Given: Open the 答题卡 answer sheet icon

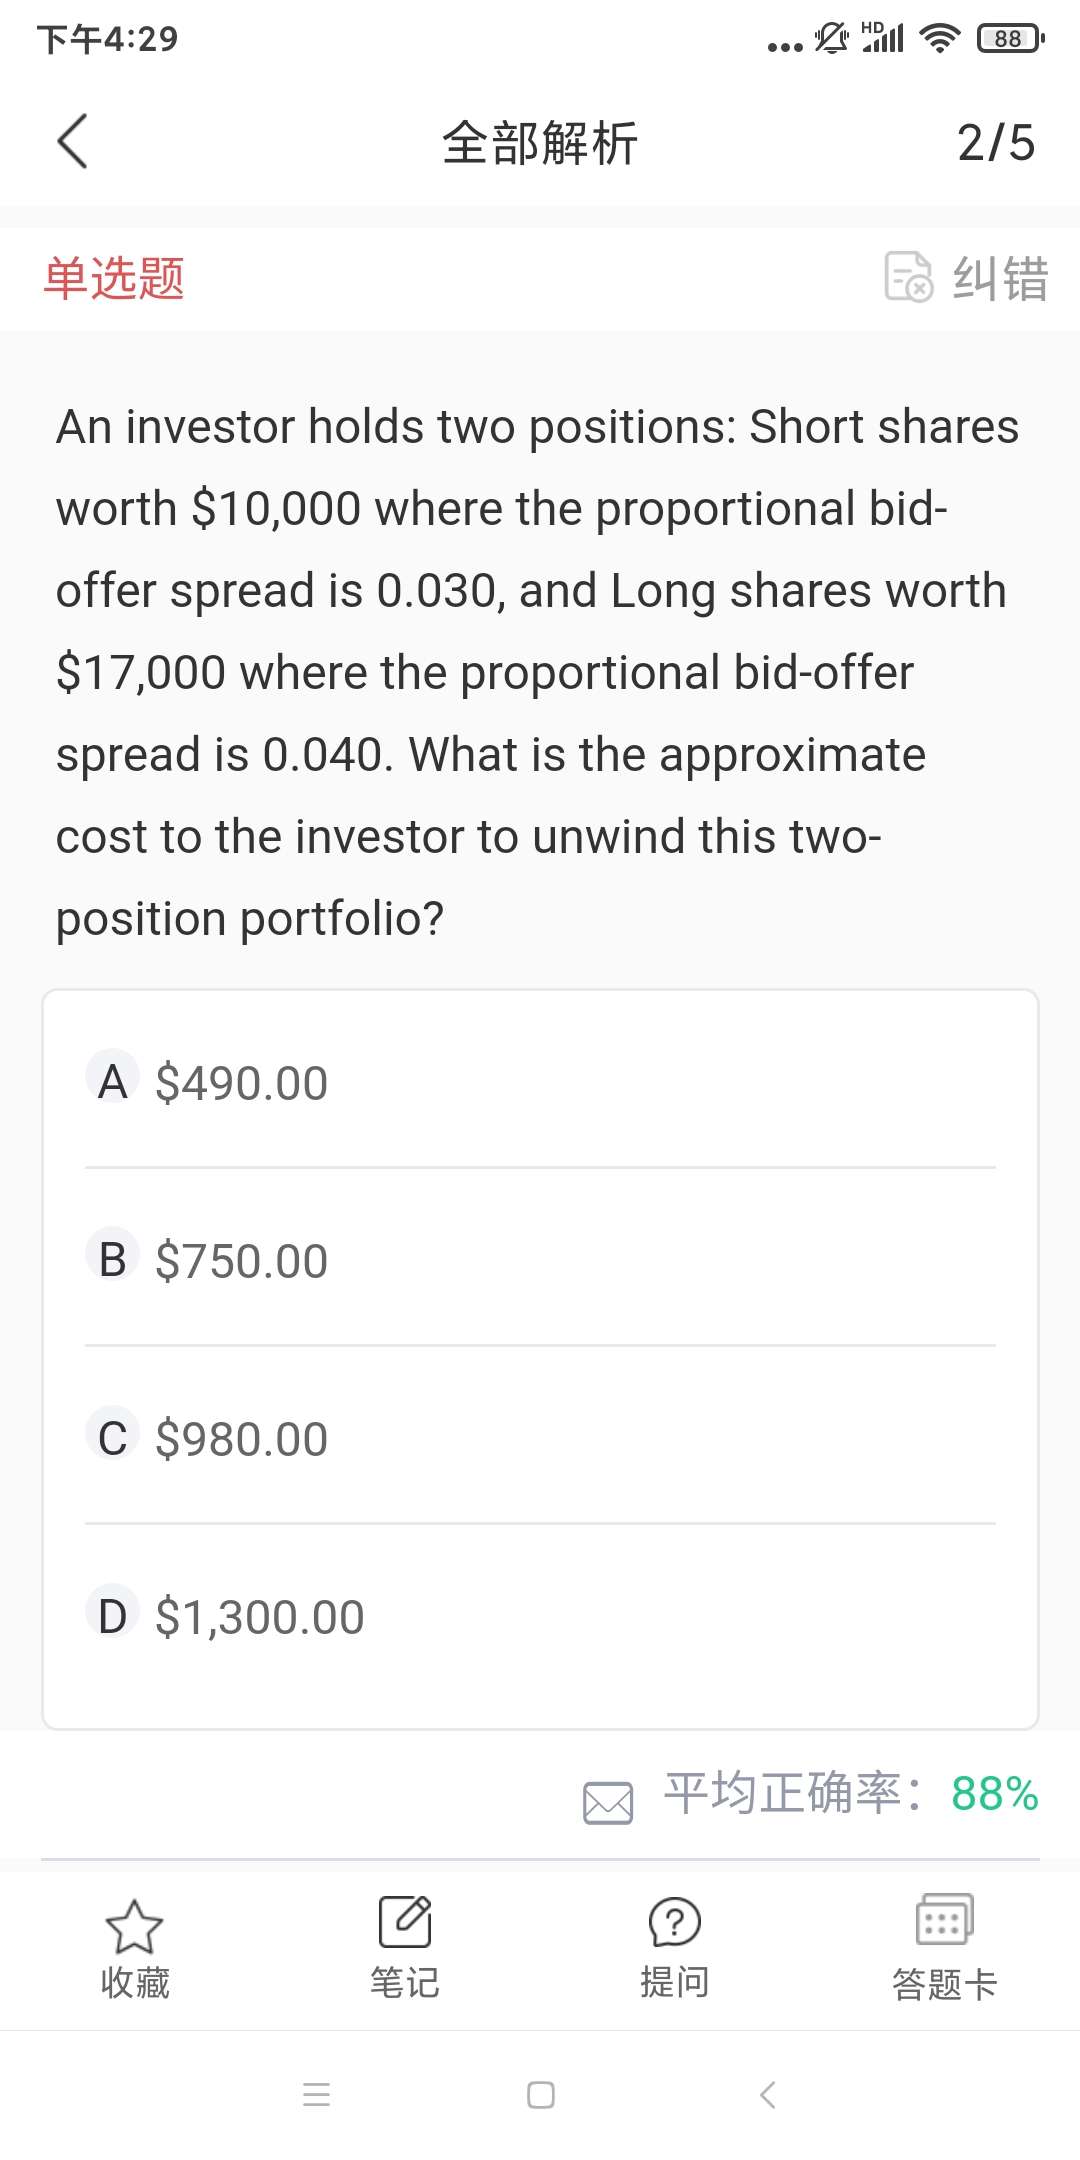Looking at the screenshot, I should tap(945, 1920).
